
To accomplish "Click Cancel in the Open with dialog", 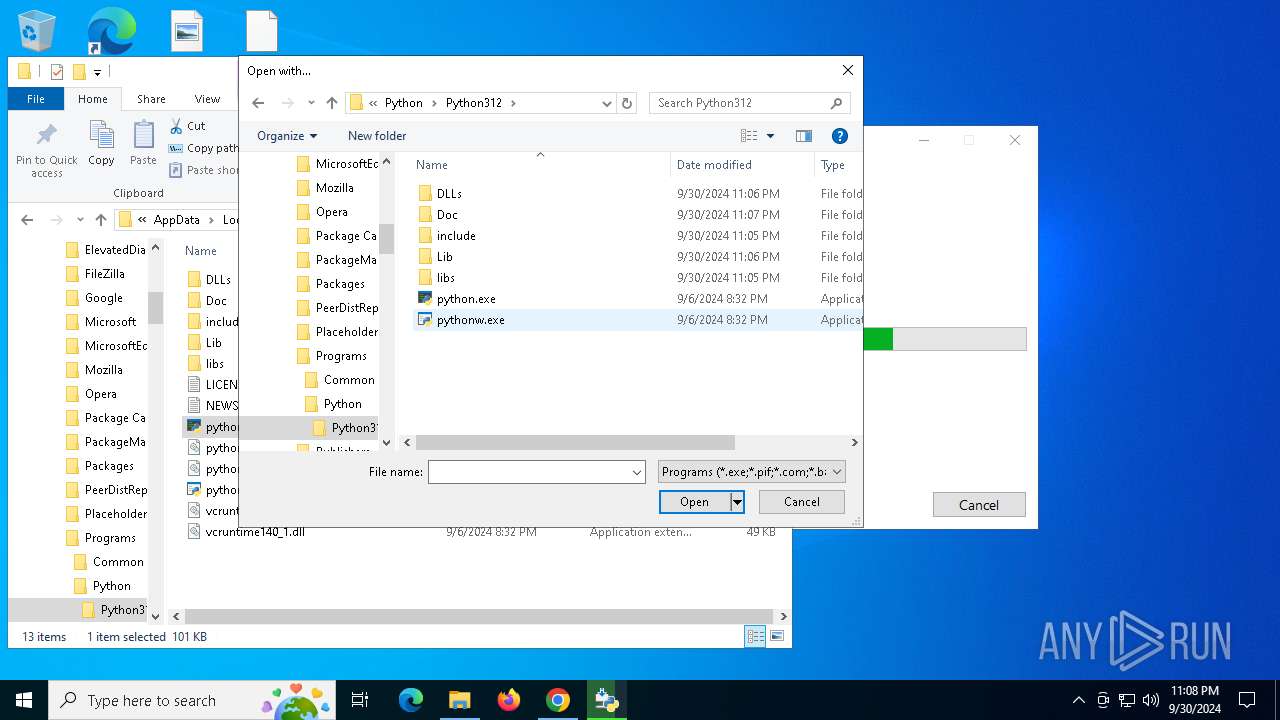I will [x=802, y=502].
